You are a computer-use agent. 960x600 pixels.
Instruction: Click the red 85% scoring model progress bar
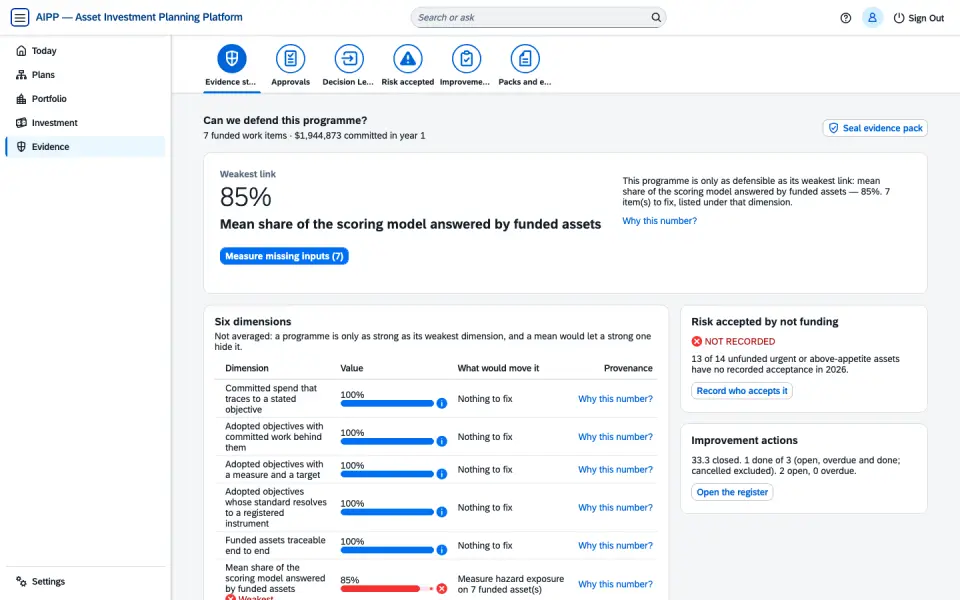point(387,588)
